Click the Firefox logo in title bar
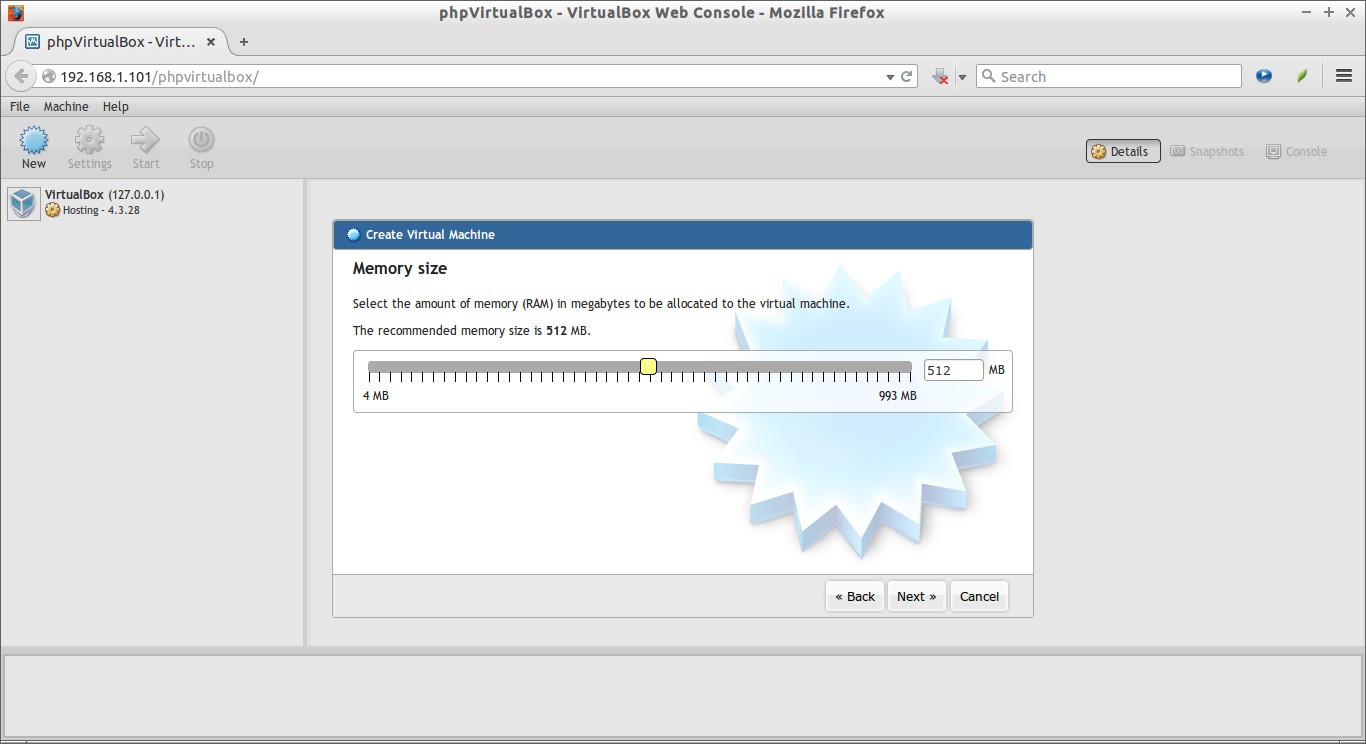 point(15,13)
